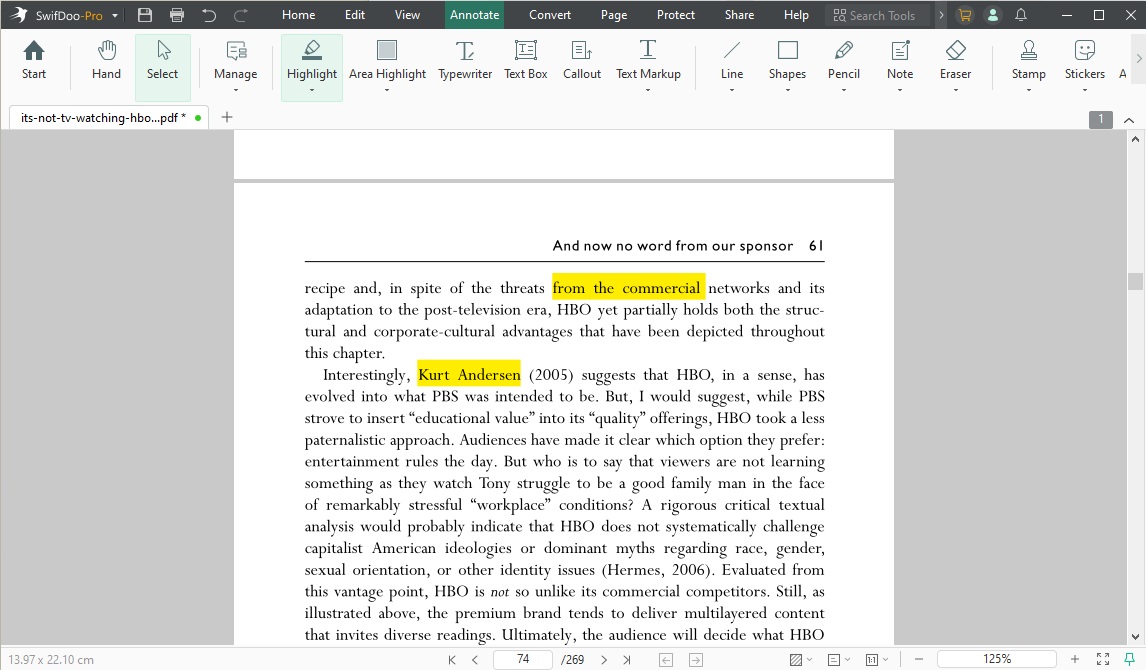Expand the Highlight dropdown arrow

click(312, 91)
